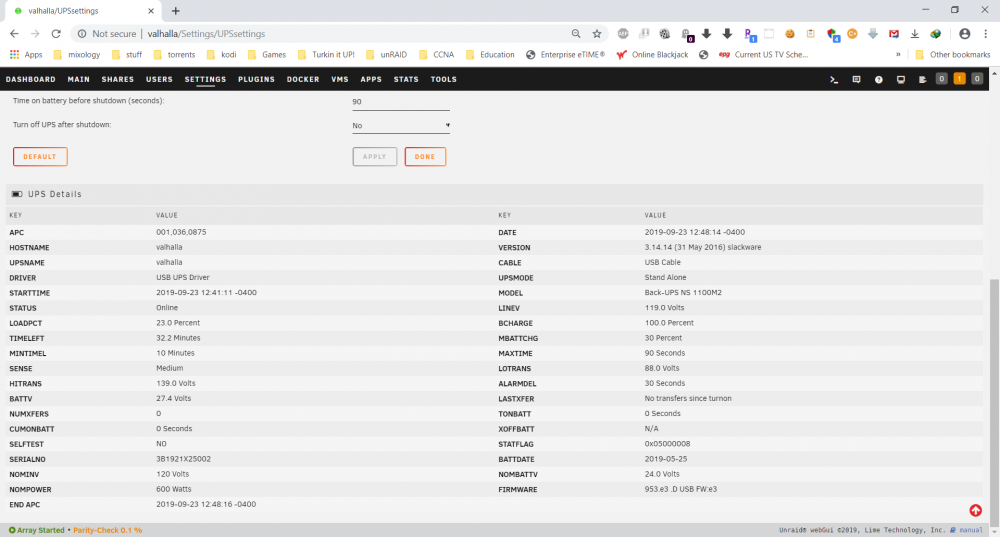The image size is (1000, 537).
Task: Click the Gmail extension icon
Action: [894, 34]
